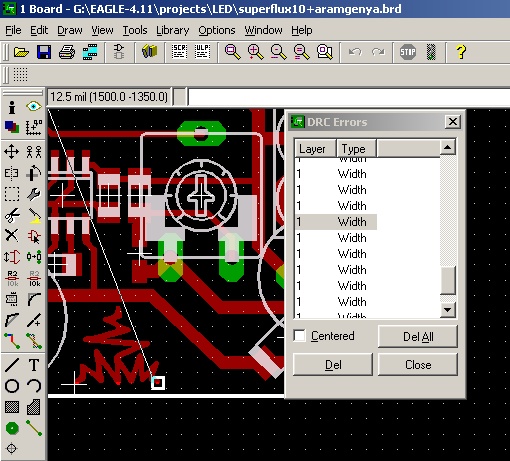
Task: Click the Del All button
Action: pyautogui.click(x=418, y=337)
